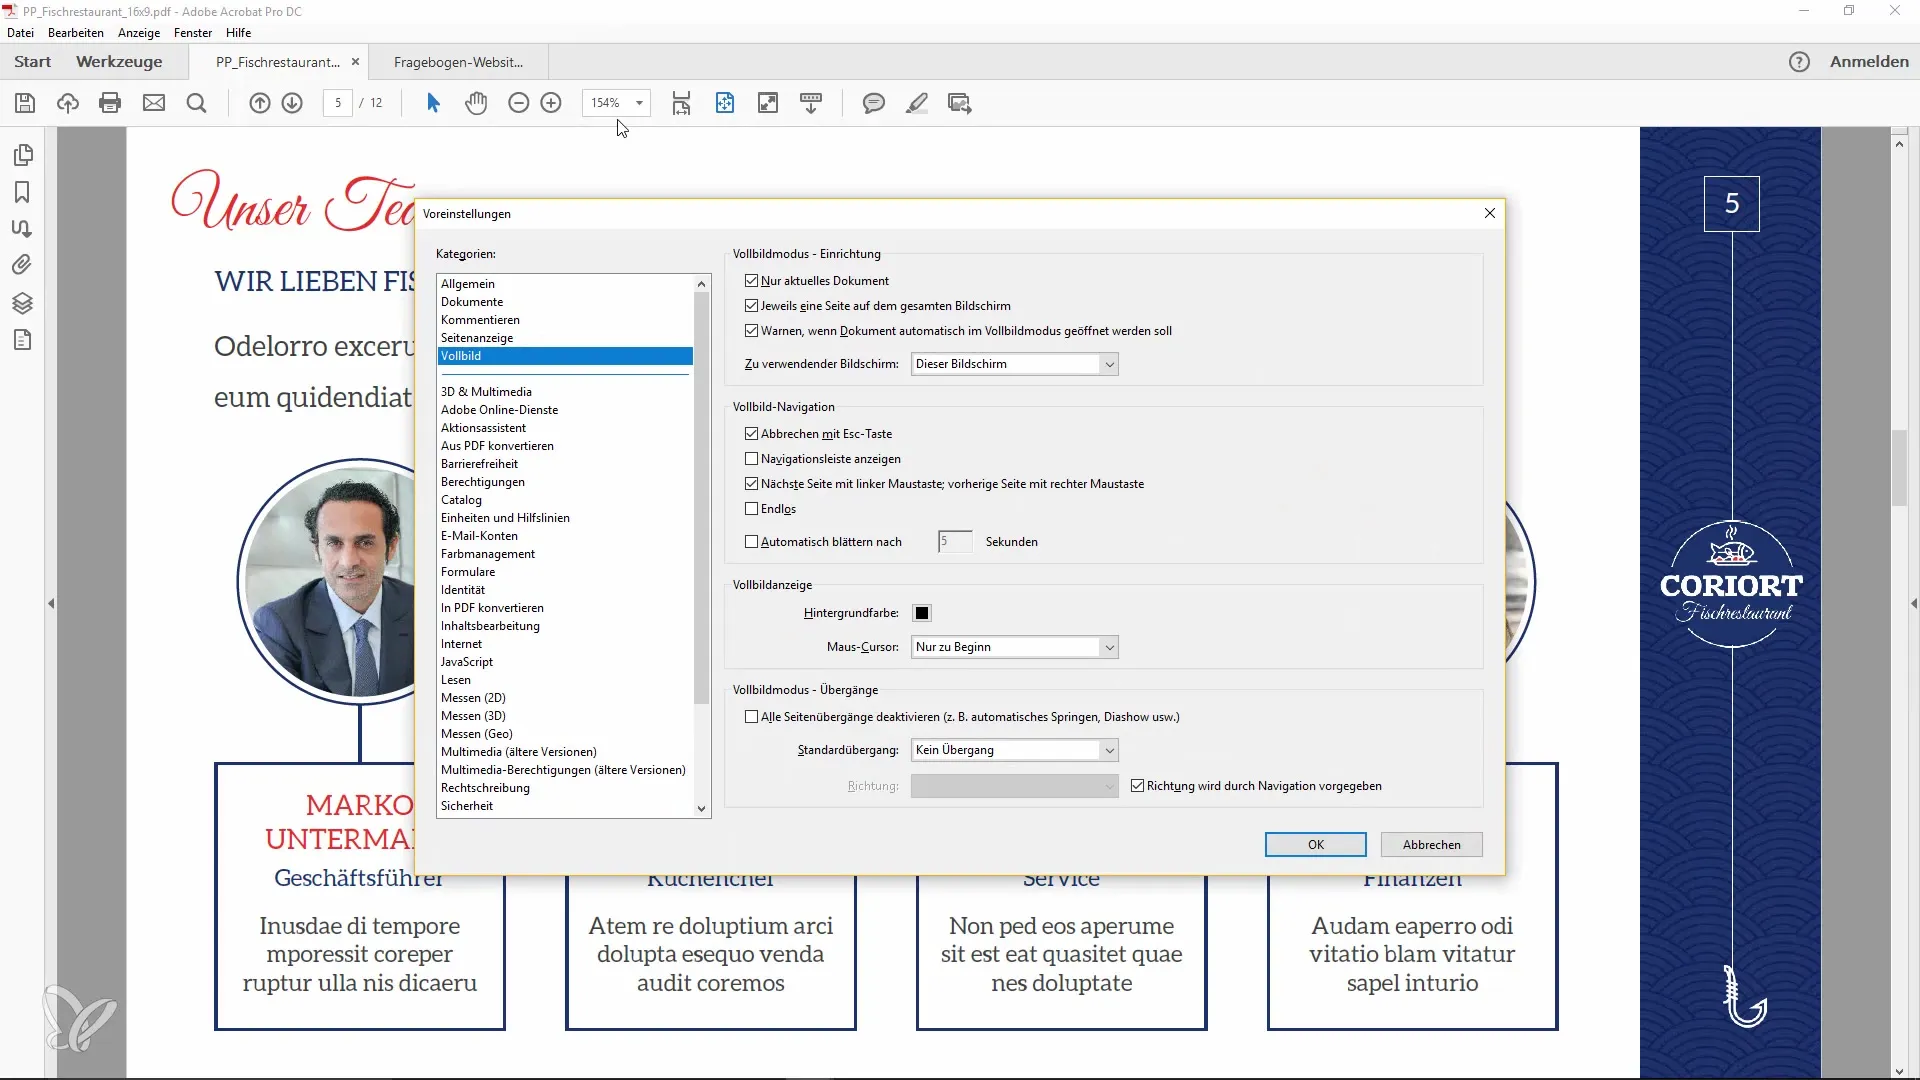Click the full screen mode icon

(x=768, y=103)
